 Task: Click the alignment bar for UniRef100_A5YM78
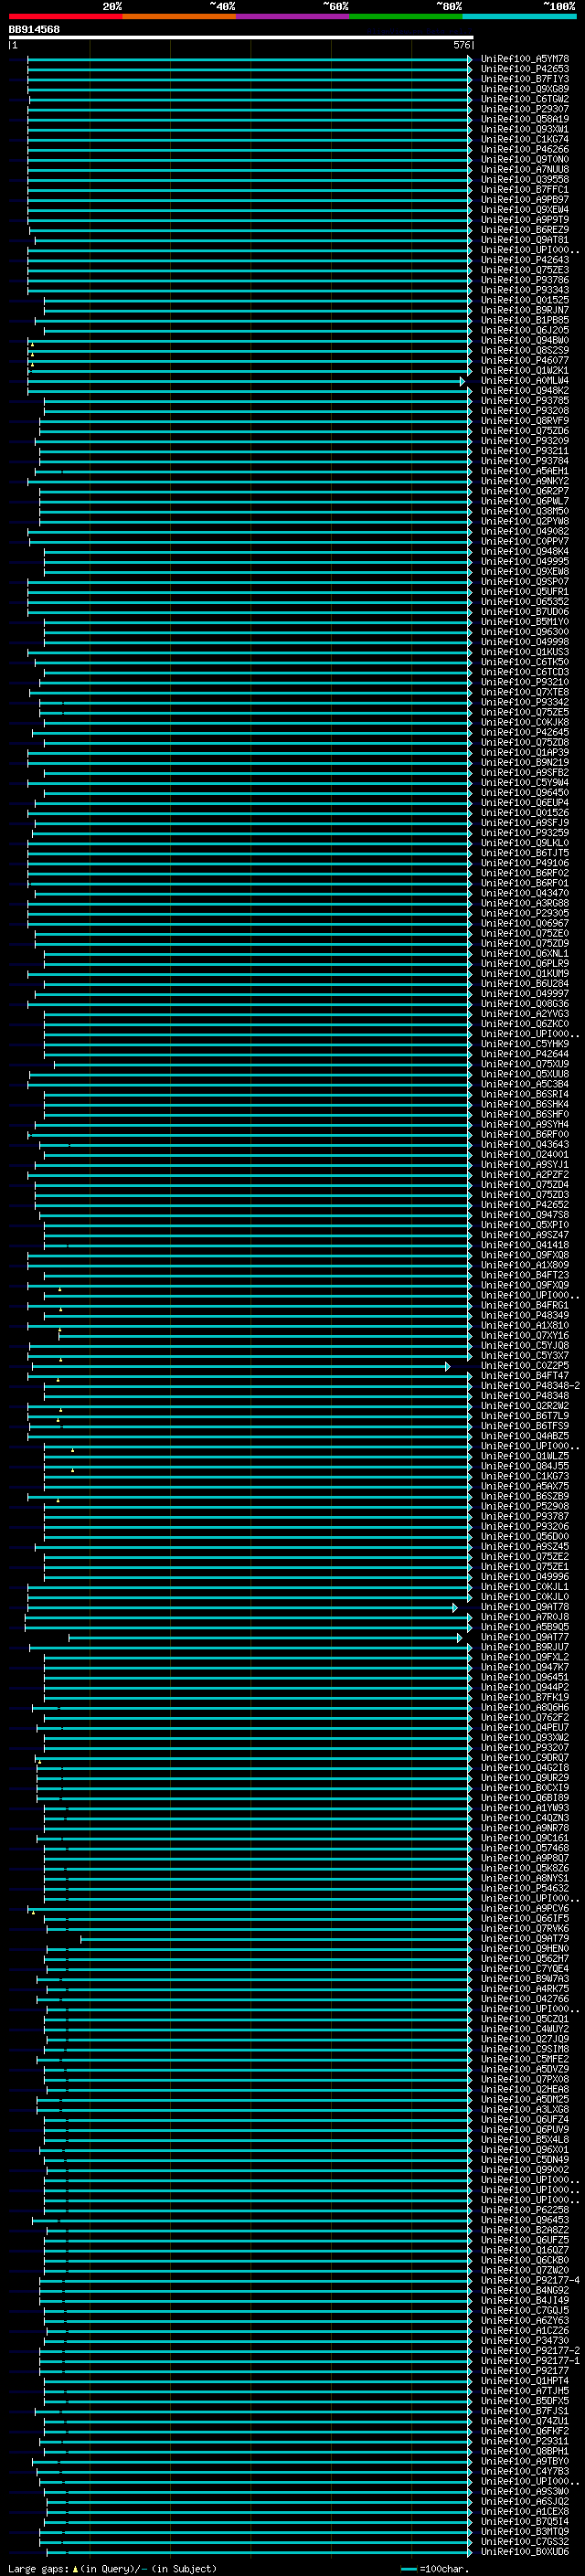pyautogui.click(x=249, y=59)
